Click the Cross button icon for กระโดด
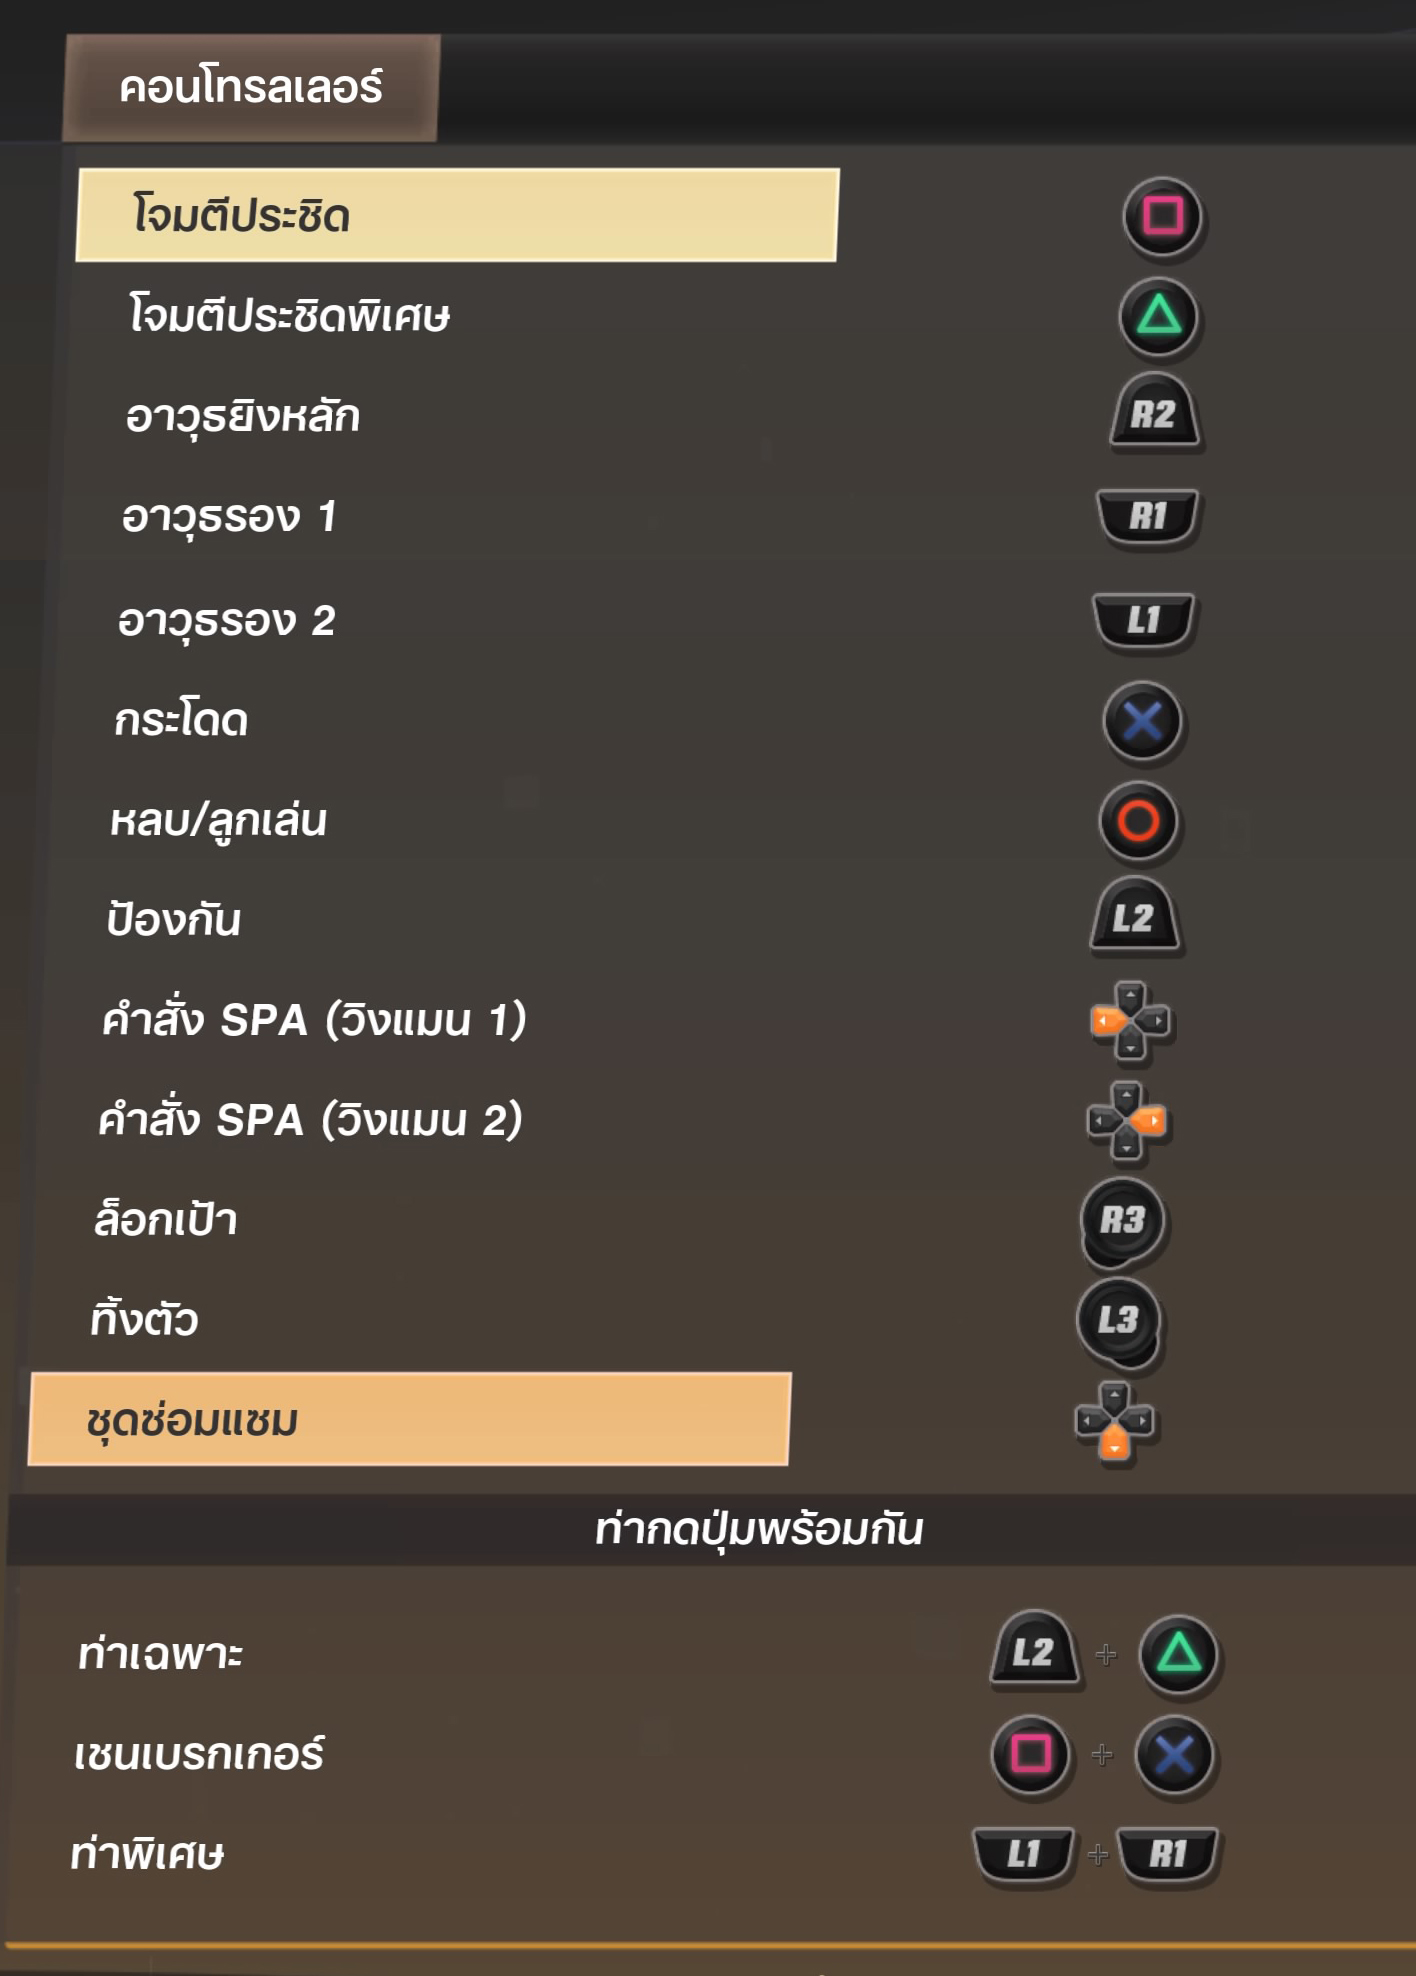This screenshot has width=1416, height=1976. coord(1142,721)
